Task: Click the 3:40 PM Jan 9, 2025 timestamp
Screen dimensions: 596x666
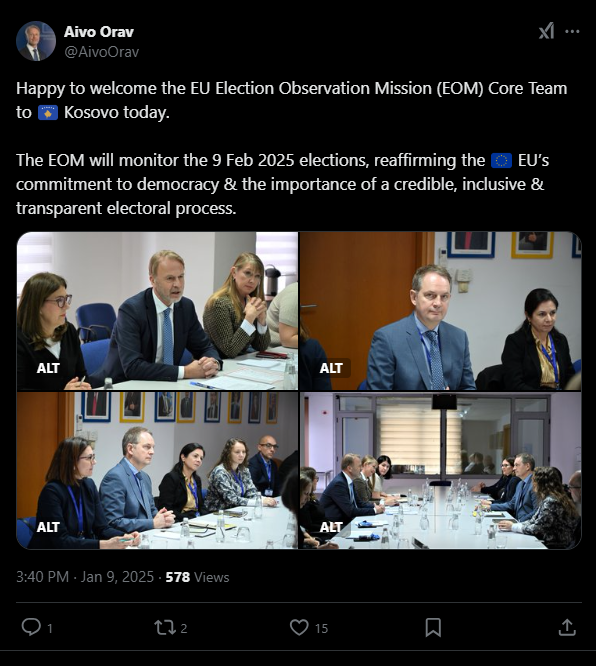Action: (85, 577)
